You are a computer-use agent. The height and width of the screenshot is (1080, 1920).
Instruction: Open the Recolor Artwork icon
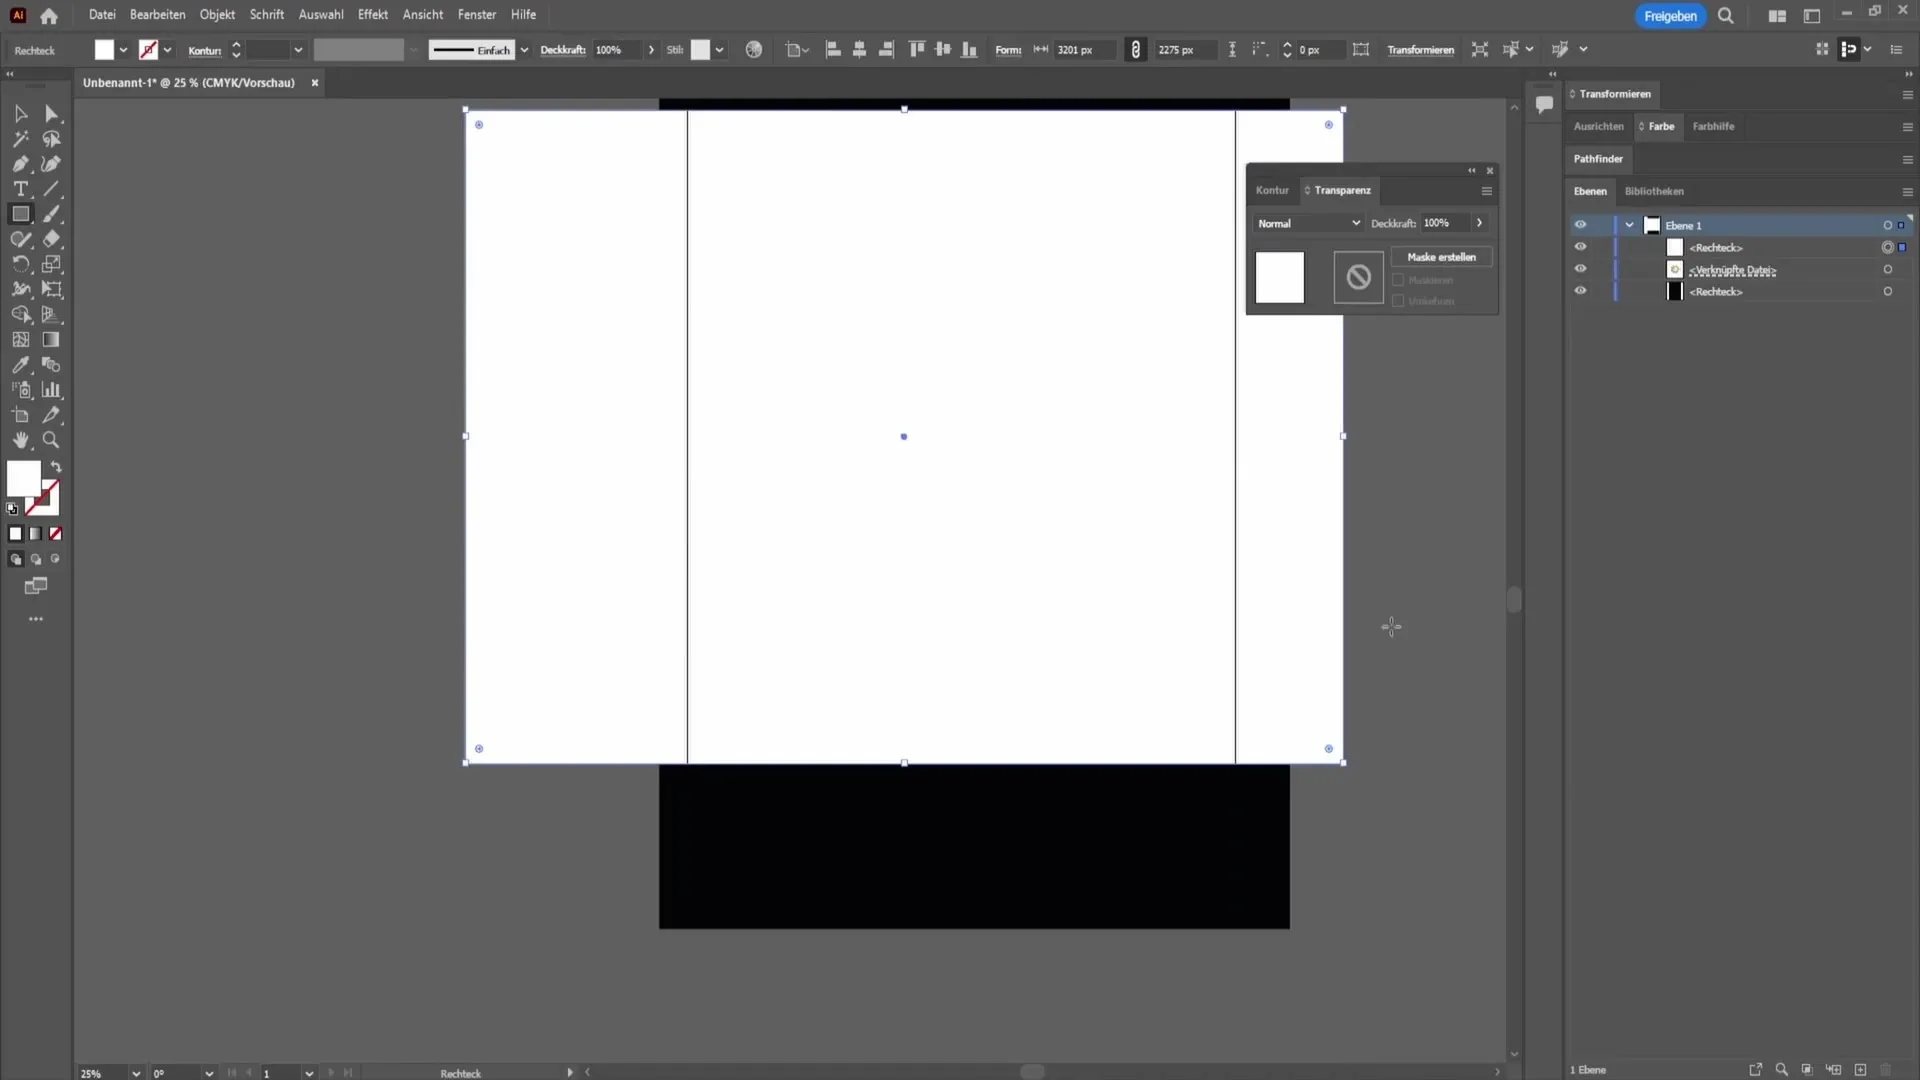coord(754,50)
